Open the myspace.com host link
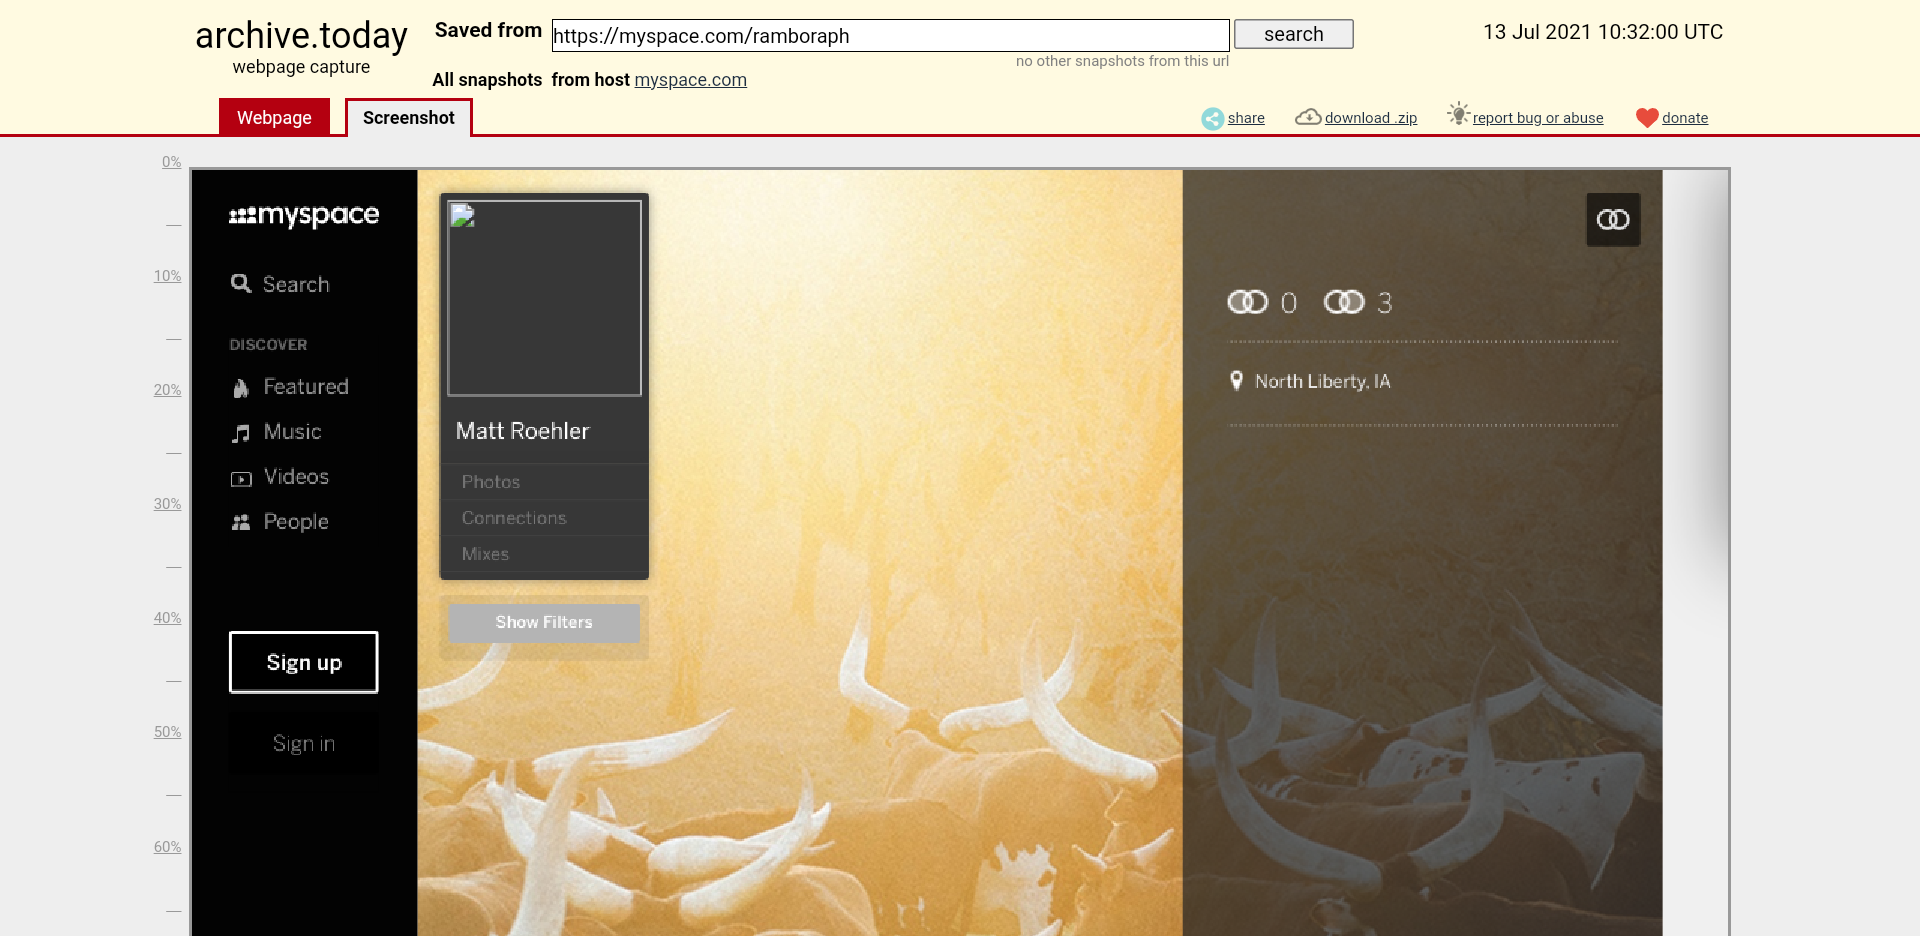 coord(690,80)
